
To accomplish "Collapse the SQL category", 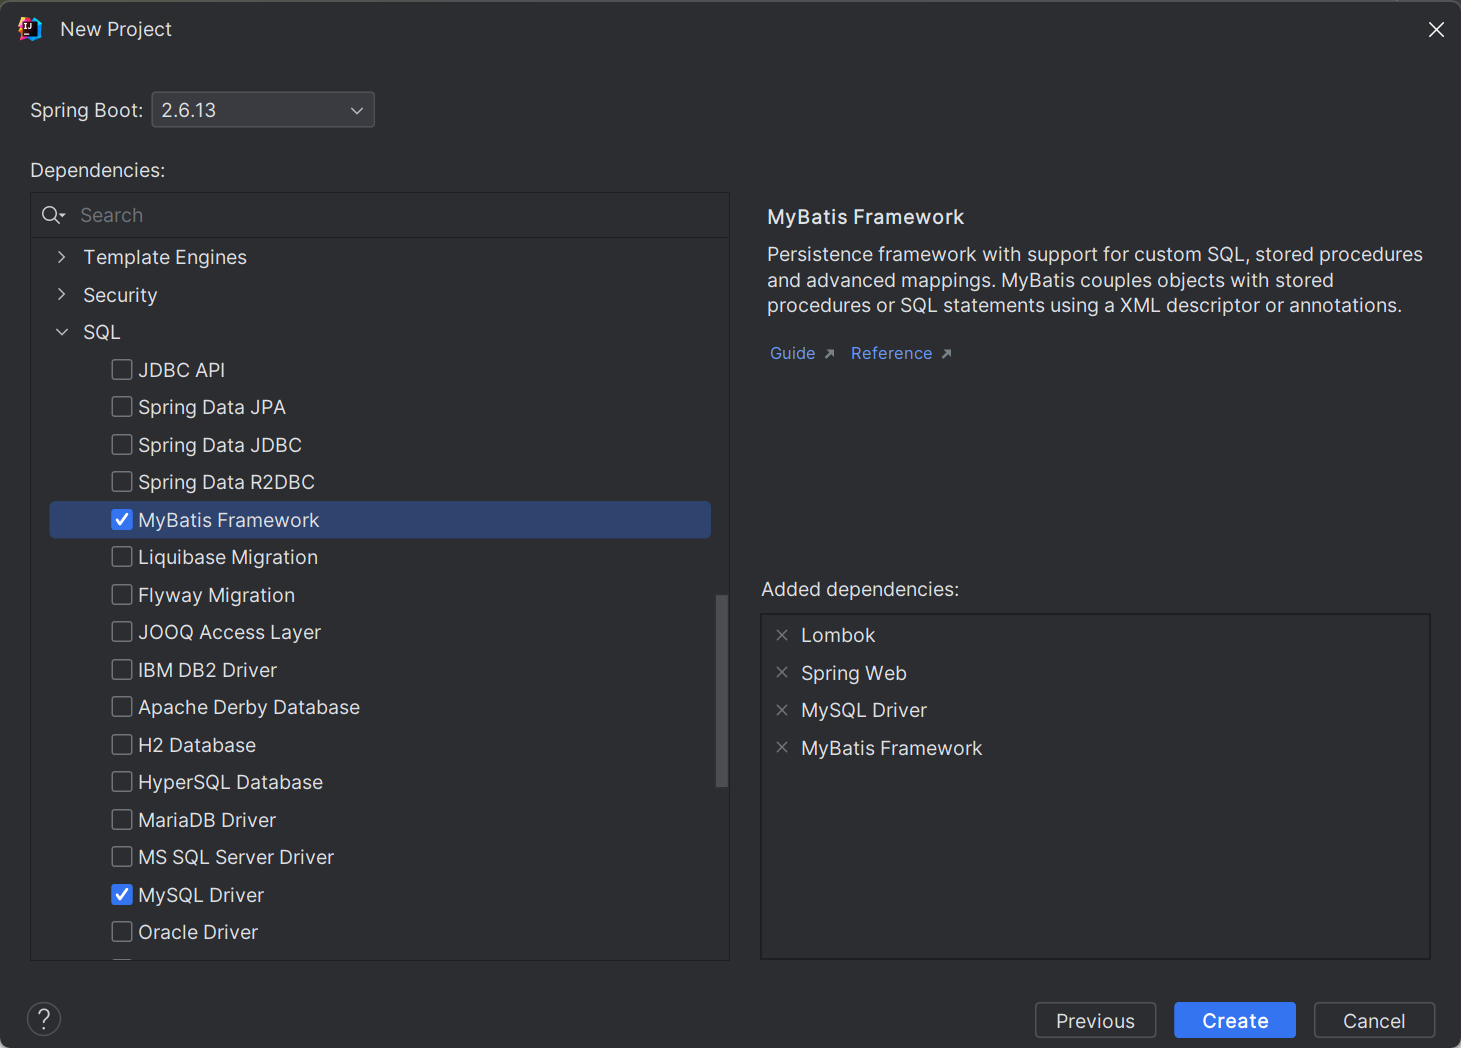I will click(62, 332).
